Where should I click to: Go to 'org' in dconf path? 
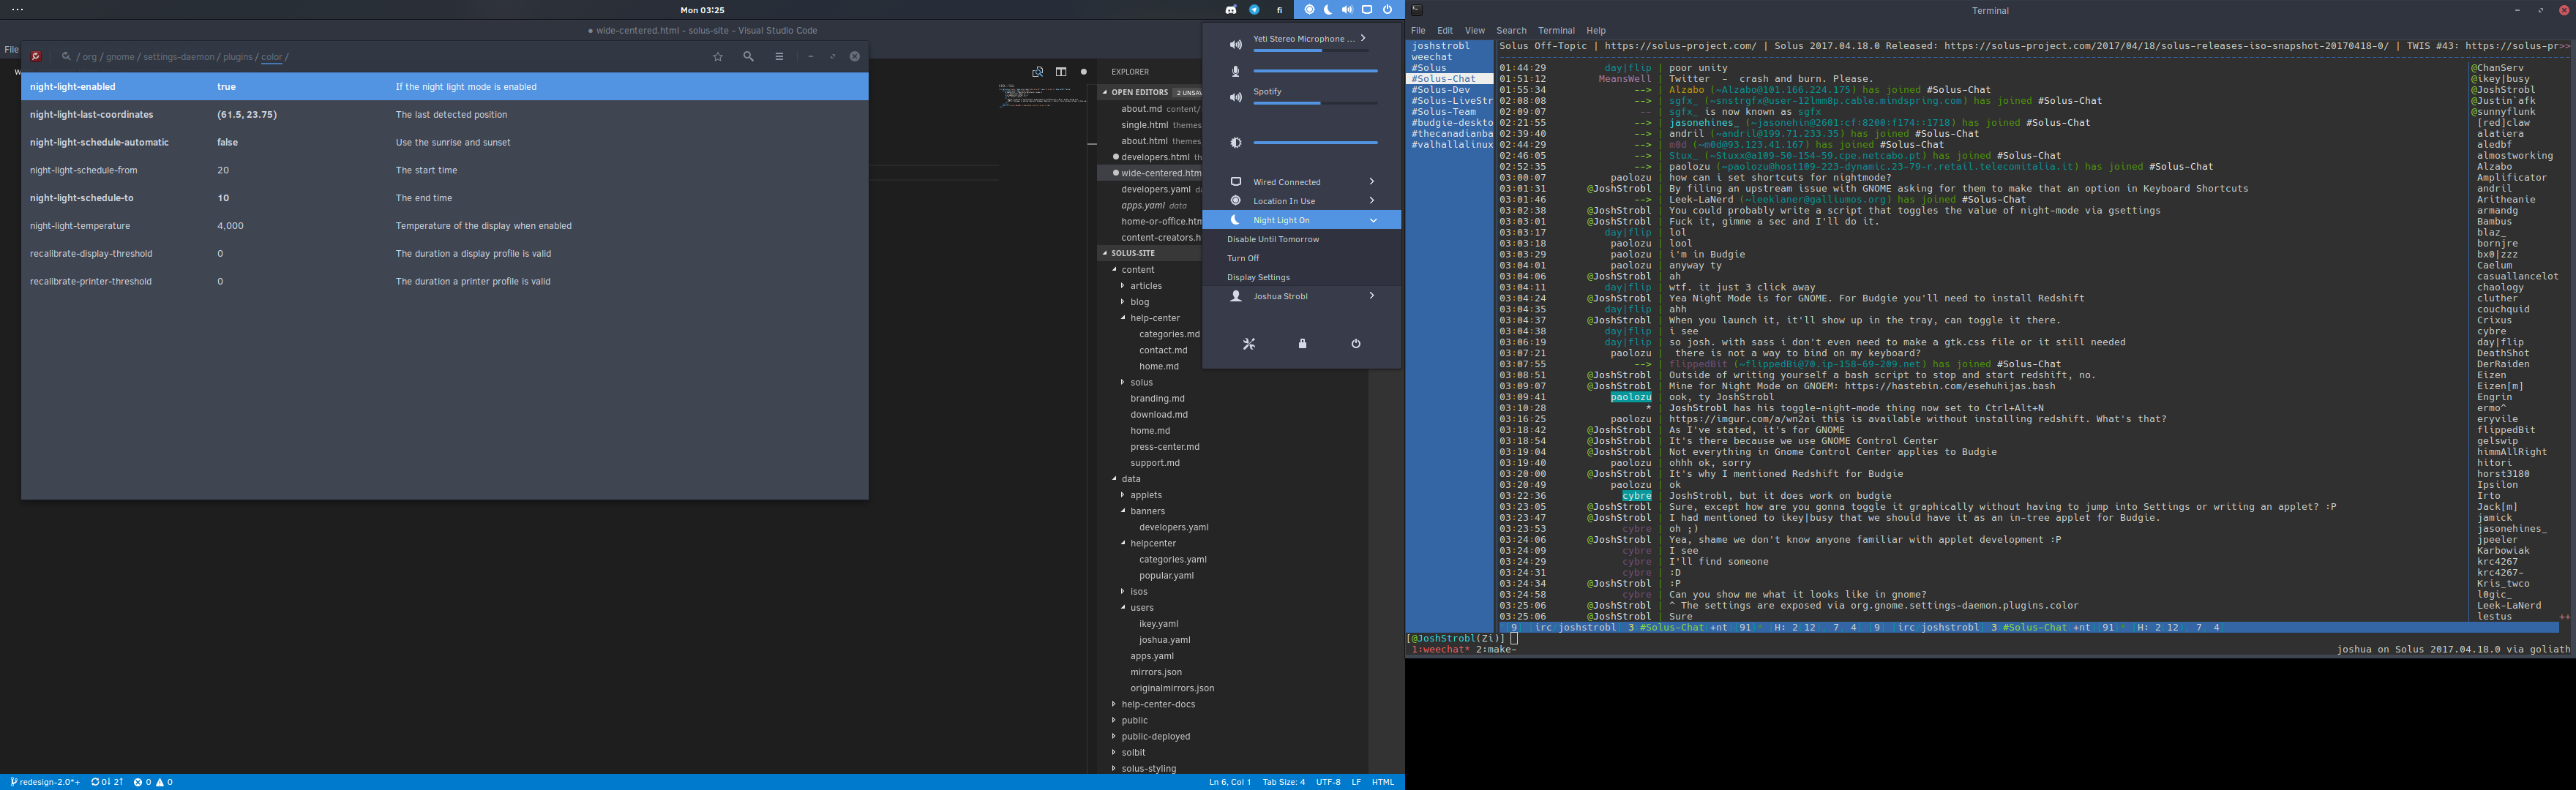click(90, 57)
